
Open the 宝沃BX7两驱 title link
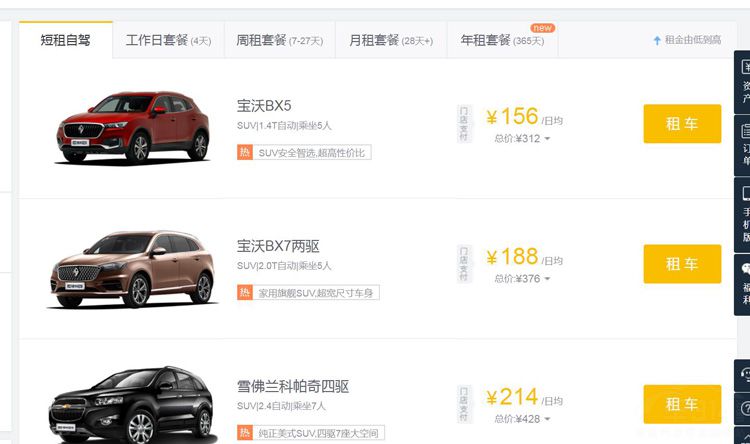pyautogui.click(x=278, y=246)
